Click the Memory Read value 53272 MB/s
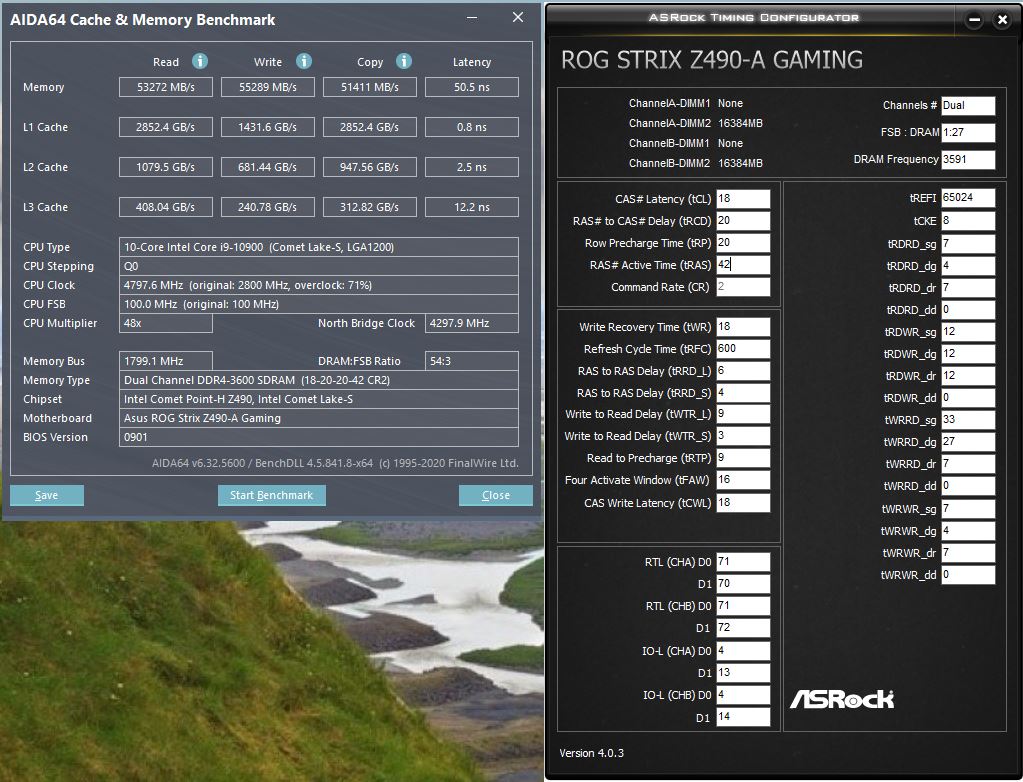1023x782 pixels. (x=166, y=87)
